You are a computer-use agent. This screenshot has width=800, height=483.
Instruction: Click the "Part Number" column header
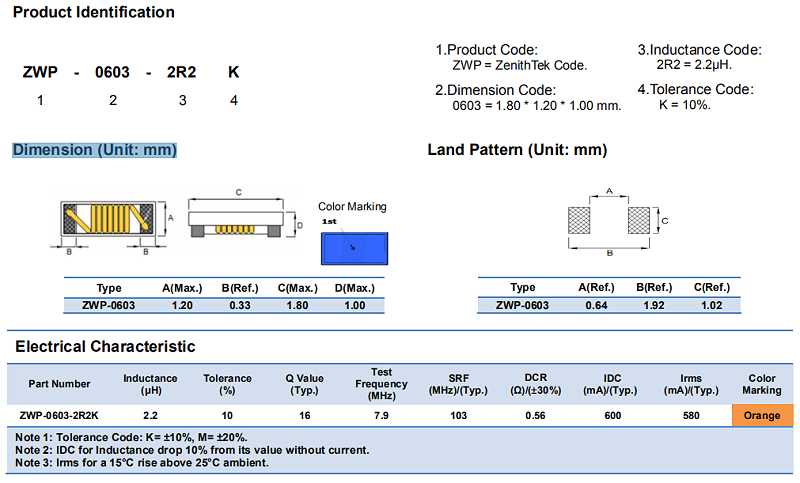[59, 384]
